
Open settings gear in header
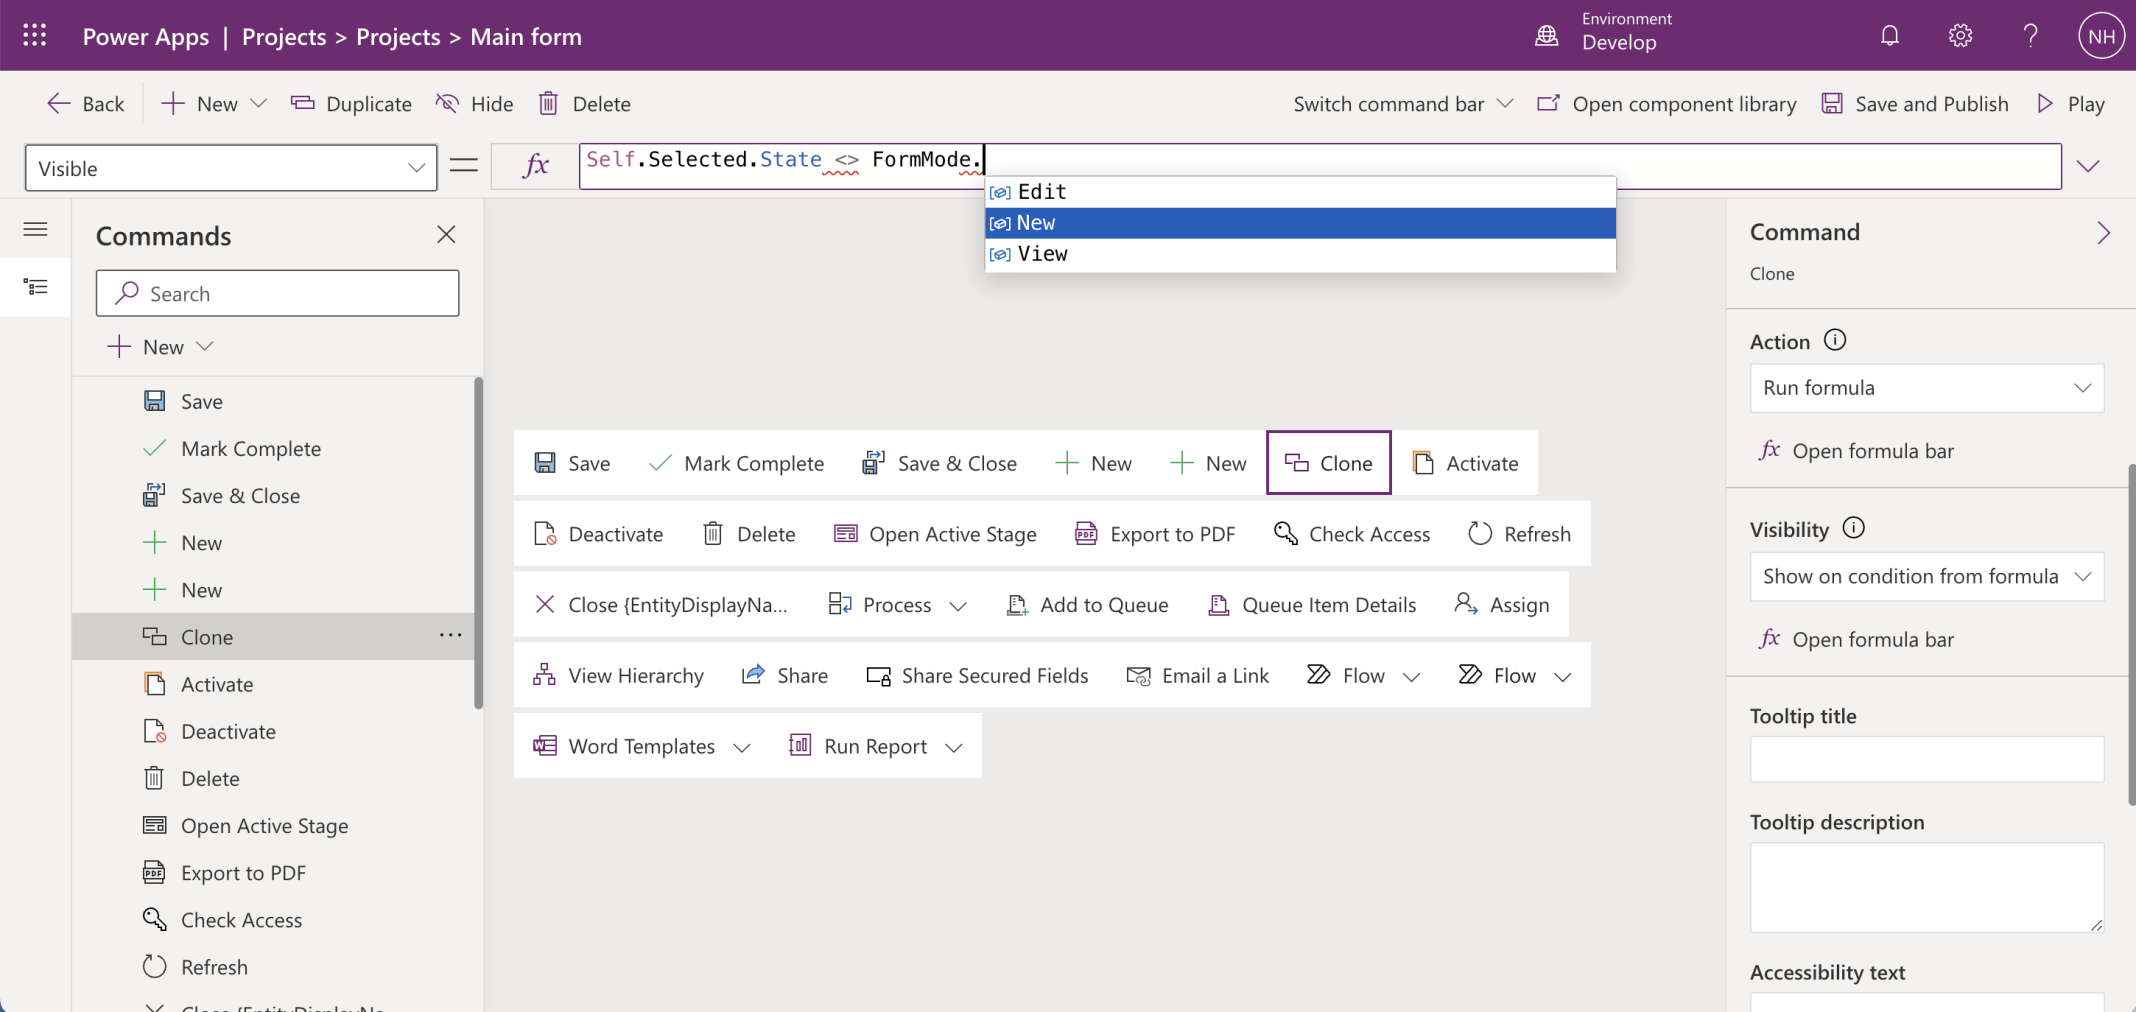pyautogui.click(x=1960, y=36)
